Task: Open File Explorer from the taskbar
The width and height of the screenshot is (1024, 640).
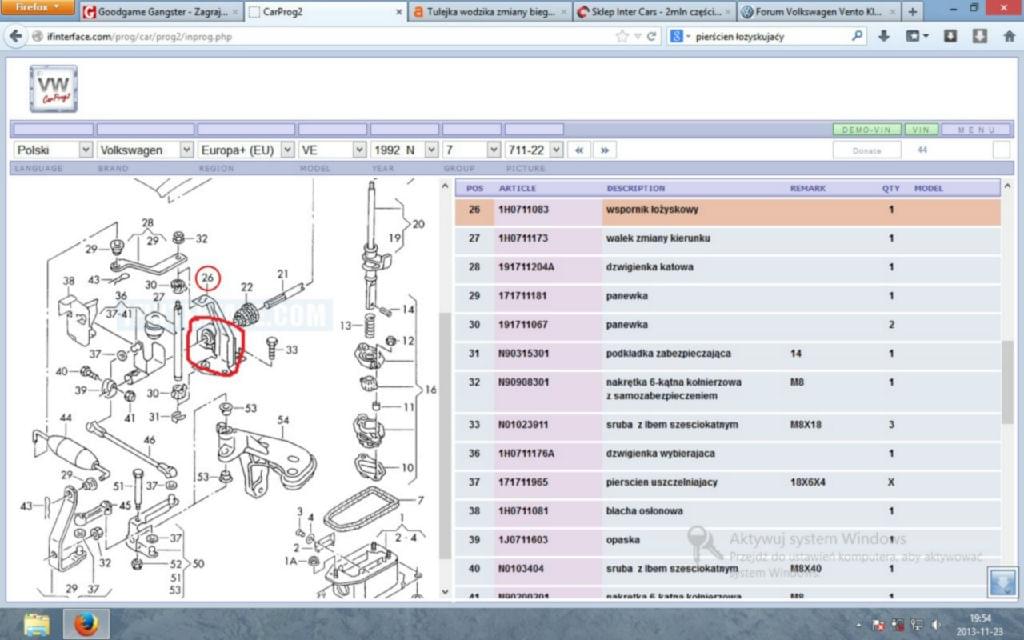Action: pos(37,624)
